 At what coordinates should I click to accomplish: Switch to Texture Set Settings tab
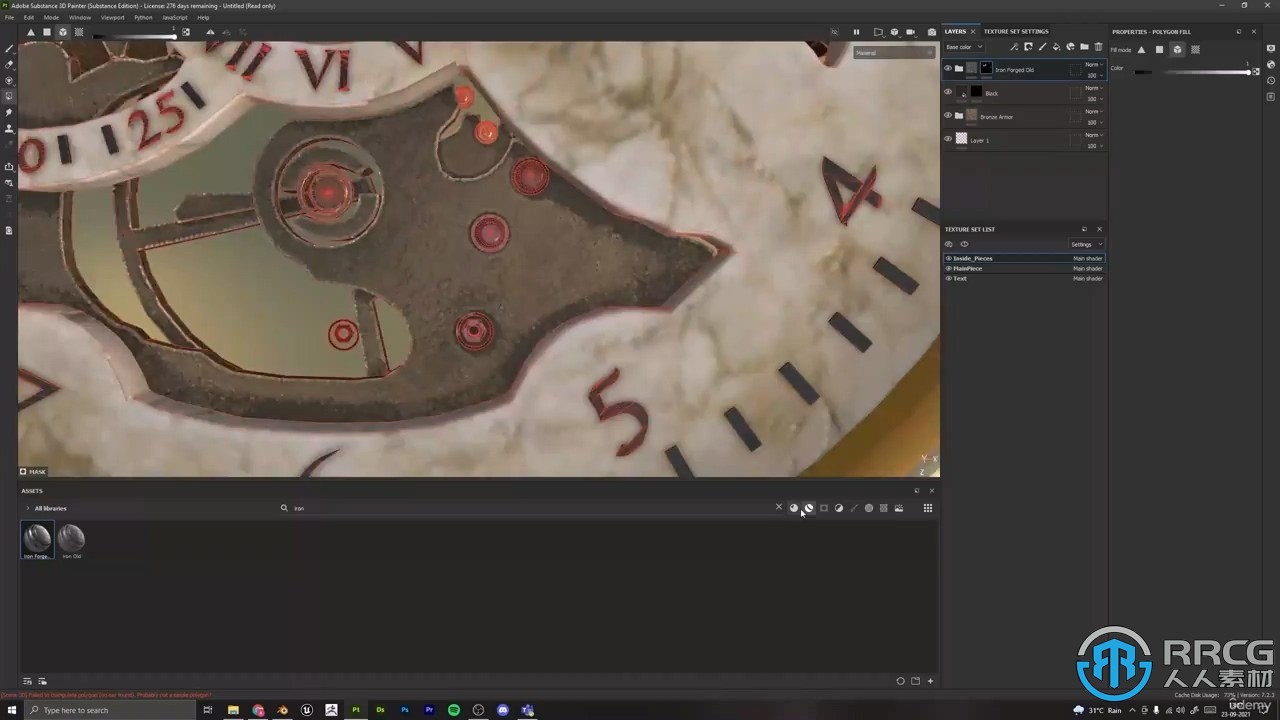tap(1016, 31)
